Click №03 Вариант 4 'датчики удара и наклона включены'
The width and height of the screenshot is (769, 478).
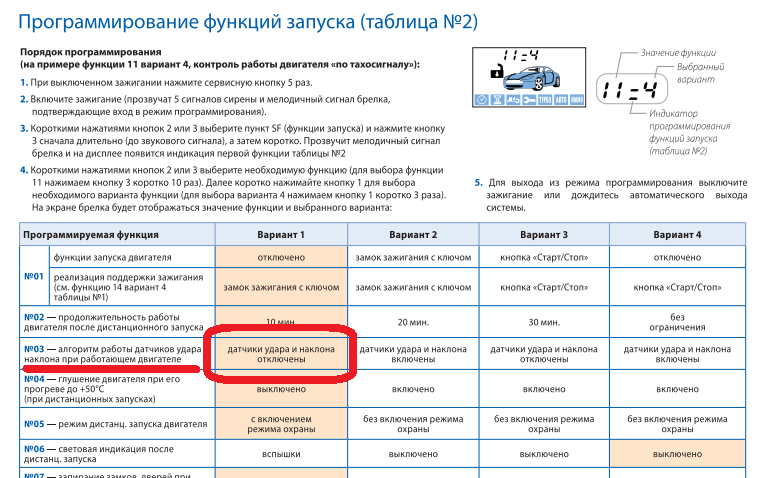coord(677,354)
